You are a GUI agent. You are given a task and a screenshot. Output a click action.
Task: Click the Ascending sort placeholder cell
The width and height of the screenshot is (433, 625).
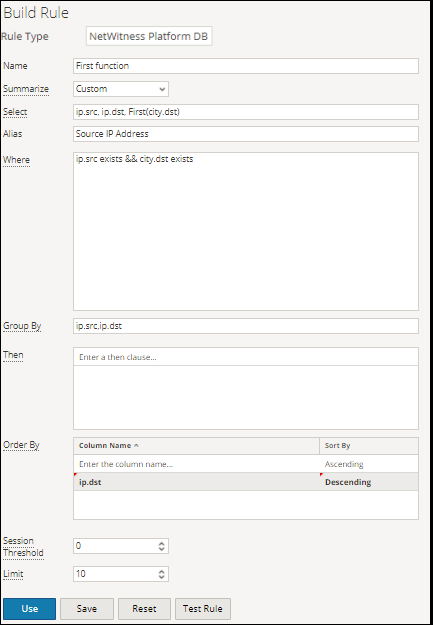(369, 464)
